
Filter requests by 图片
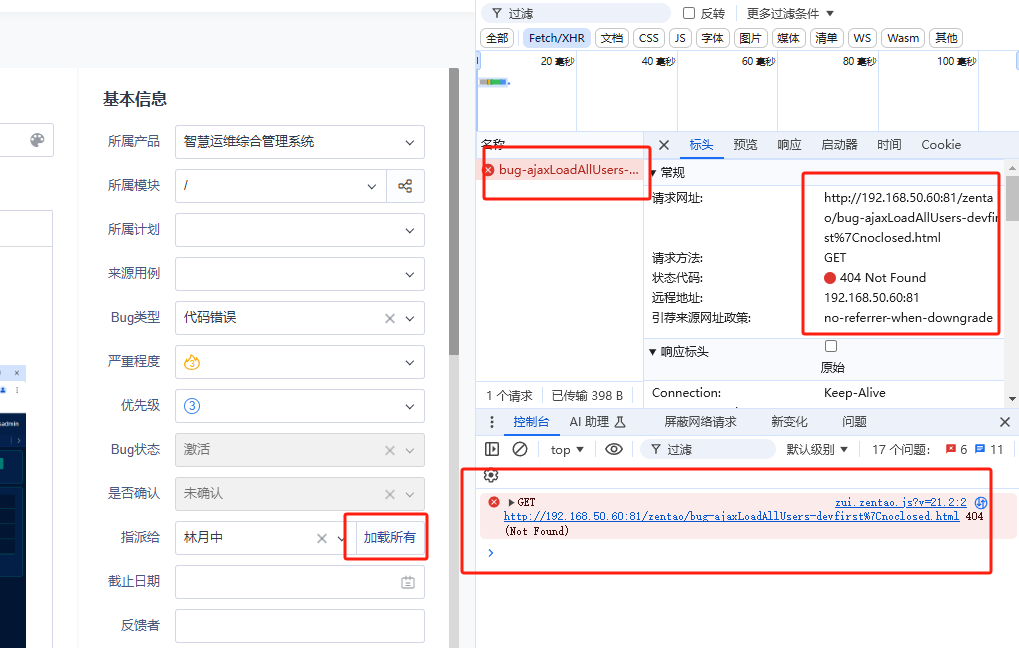point(751,38)
